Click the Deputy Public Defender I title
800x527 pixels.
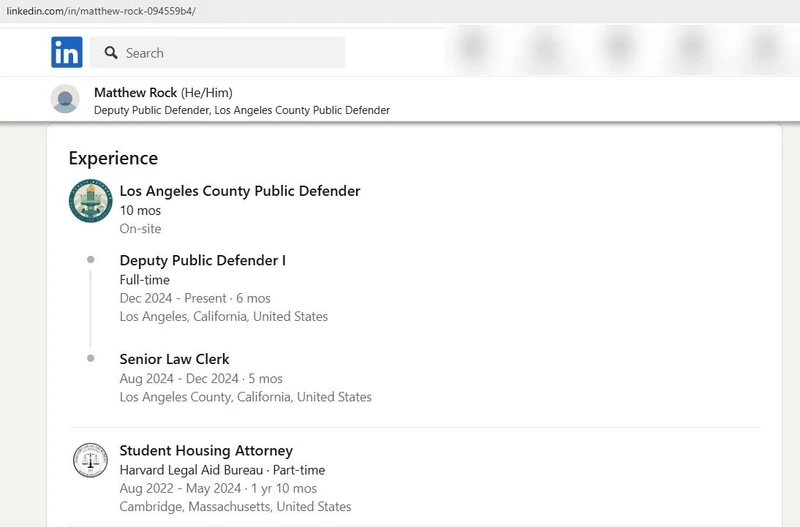203,260
